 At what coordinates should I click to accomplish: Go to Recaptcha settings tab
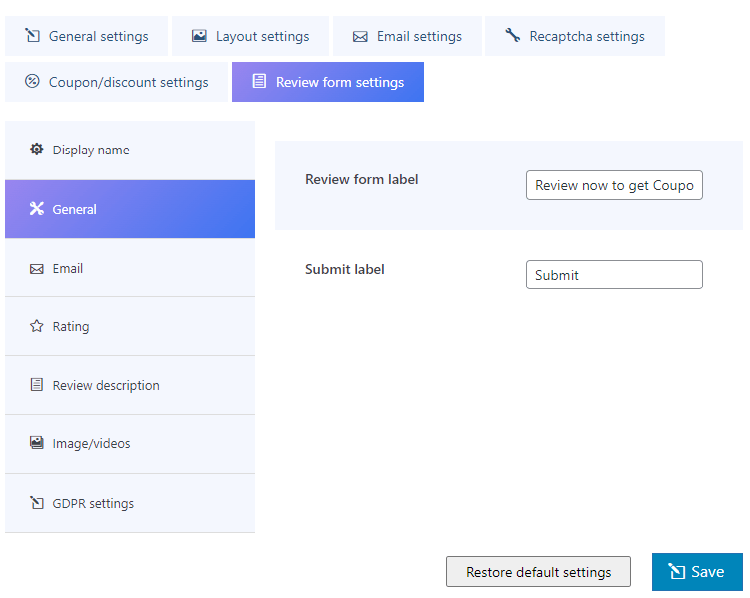[x=575, y=36]
